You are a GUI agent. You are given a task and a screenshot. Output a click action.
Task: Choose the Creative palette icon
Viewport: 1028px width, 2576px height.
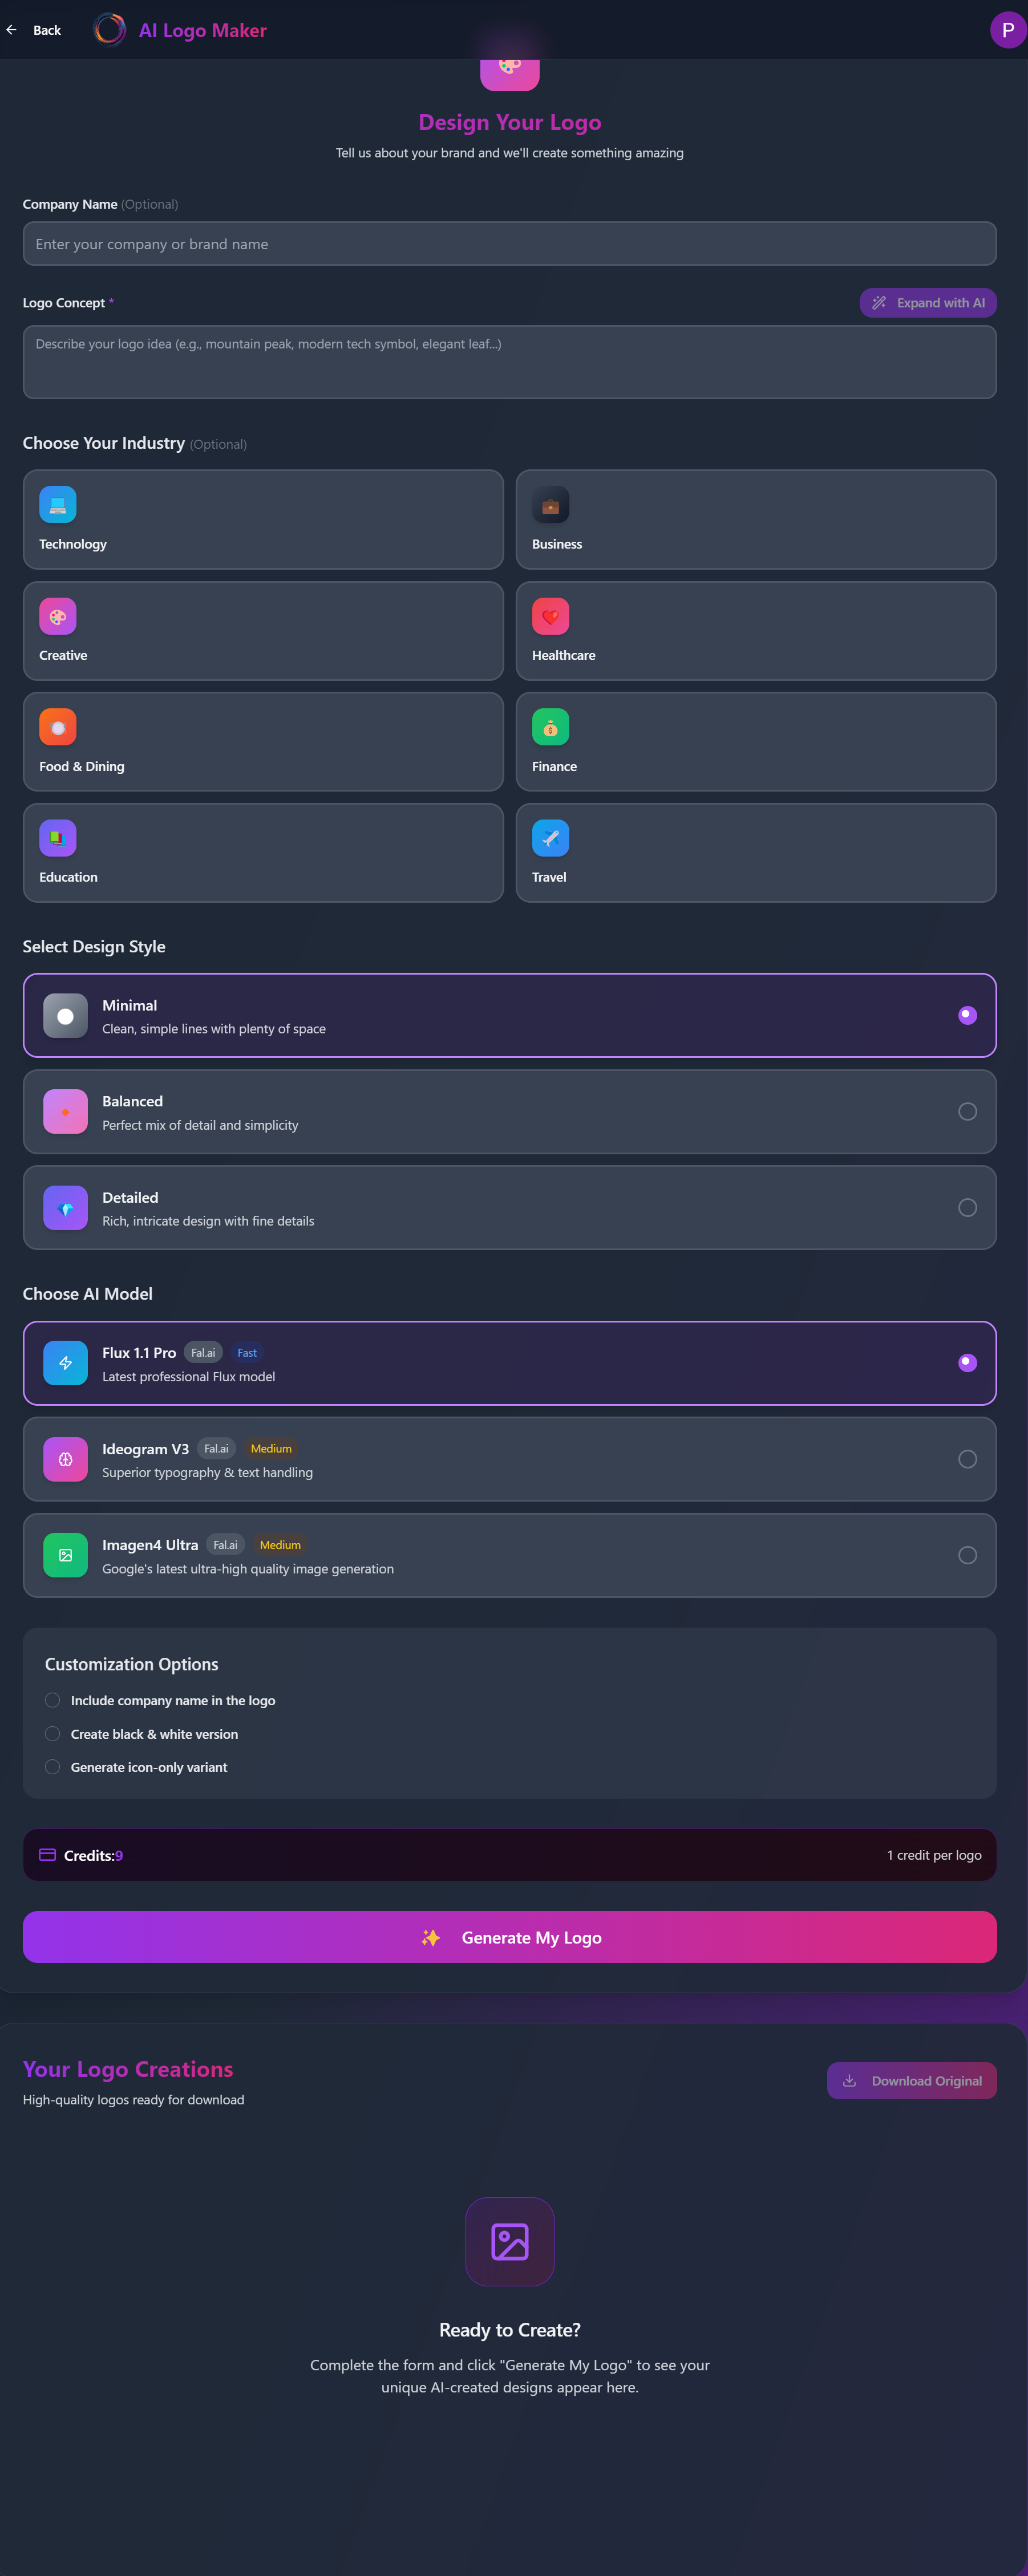coord(57,616)
